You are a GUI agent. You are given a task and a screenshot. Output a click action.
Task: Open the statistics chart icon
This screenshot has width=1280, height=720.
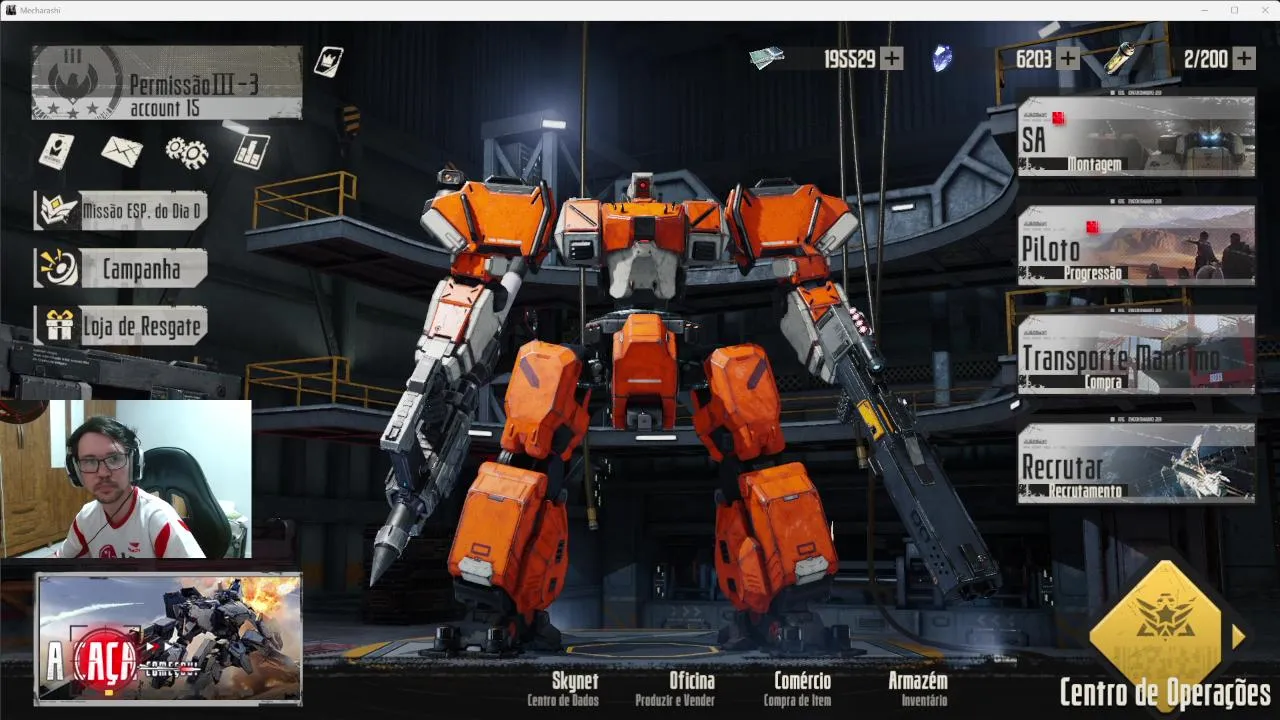click(x=251, y=151)
